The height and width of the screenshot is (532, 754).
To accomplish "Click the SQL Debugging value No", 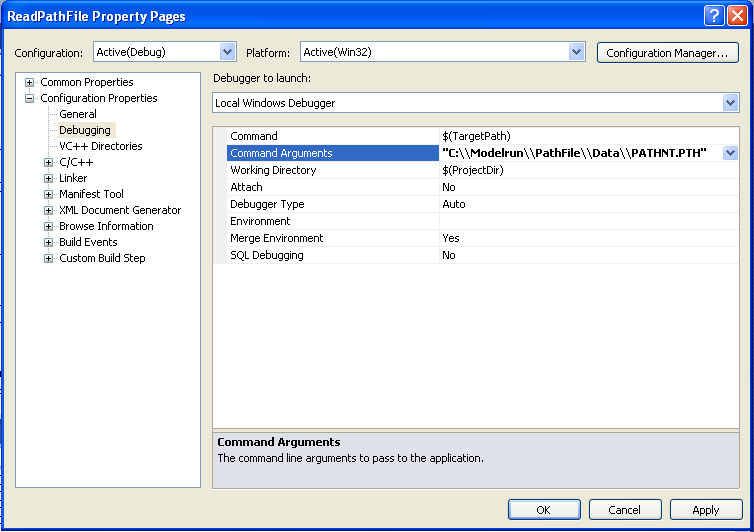I will [x=449, y=255].
